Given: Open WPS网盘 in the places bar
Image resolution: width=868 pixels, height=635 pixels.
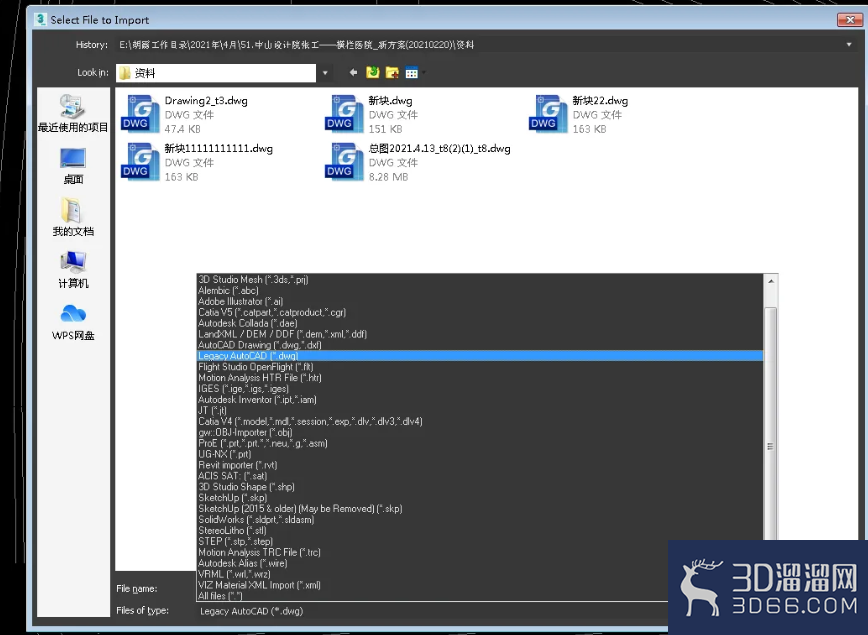Looking at the screenshot, I should click(x=73, y=322).
